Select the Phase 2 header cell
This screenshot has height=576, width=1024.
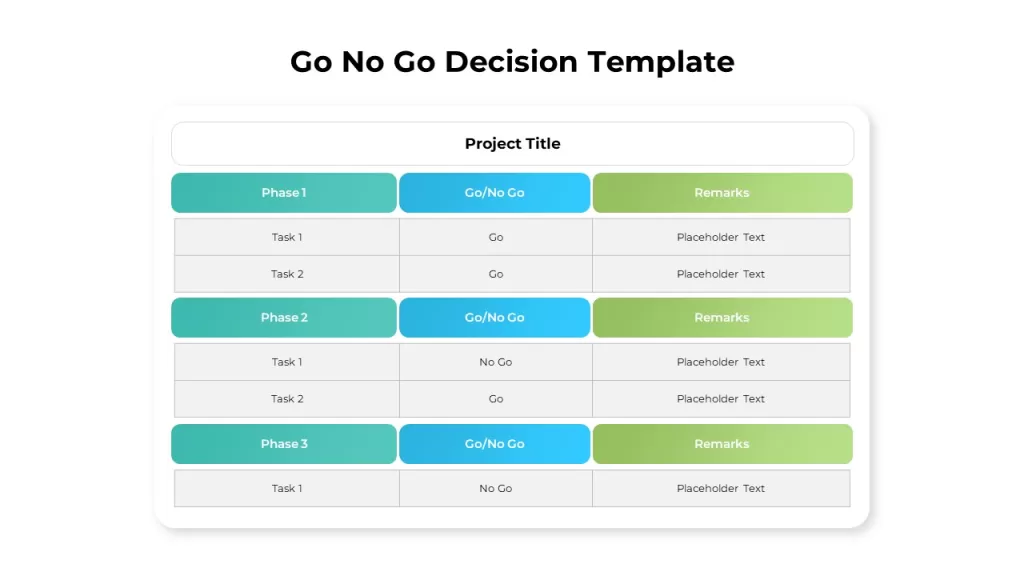click(x=284, y=317)
